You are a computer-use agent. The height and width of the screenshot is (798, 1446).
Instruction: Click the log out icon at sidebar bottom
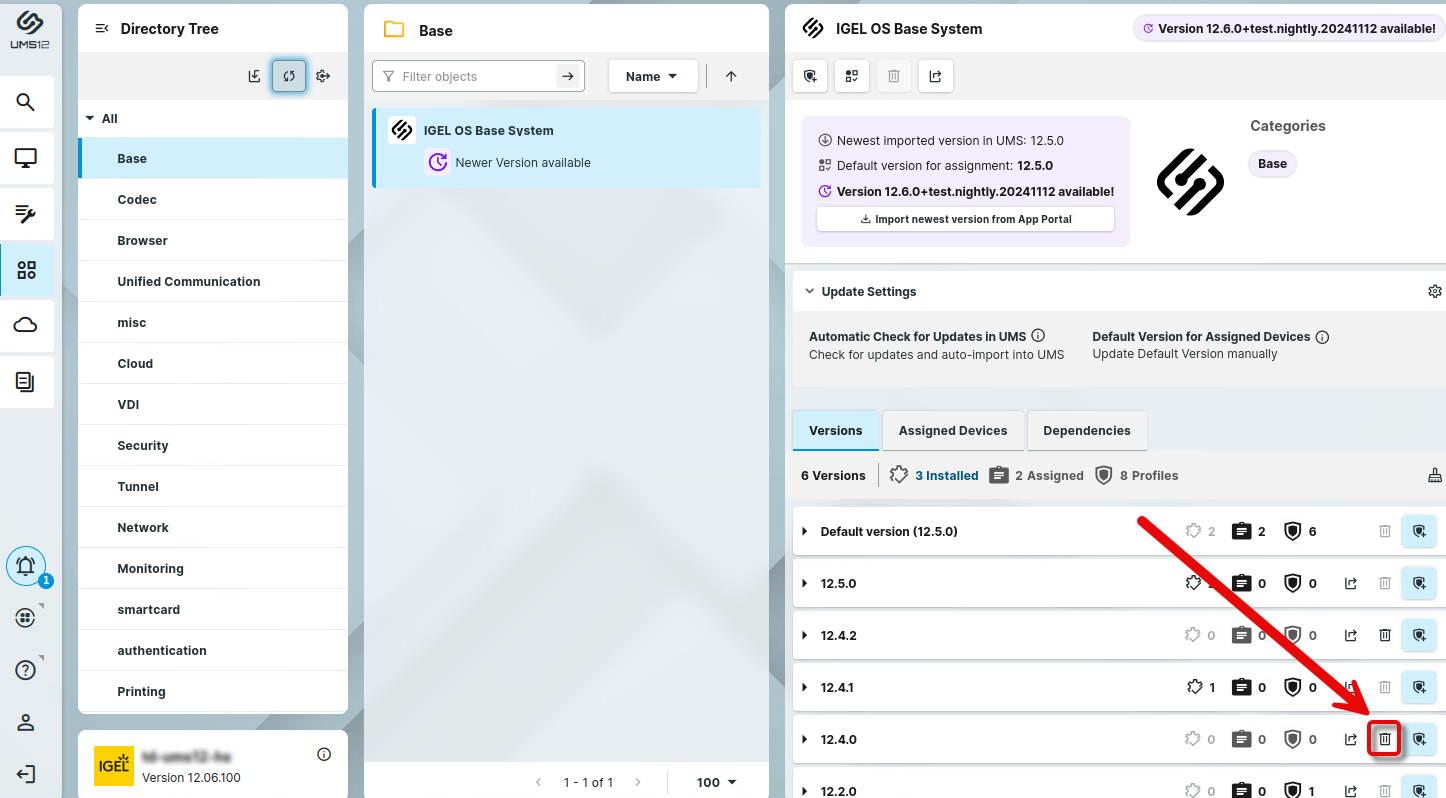[26, 774]
